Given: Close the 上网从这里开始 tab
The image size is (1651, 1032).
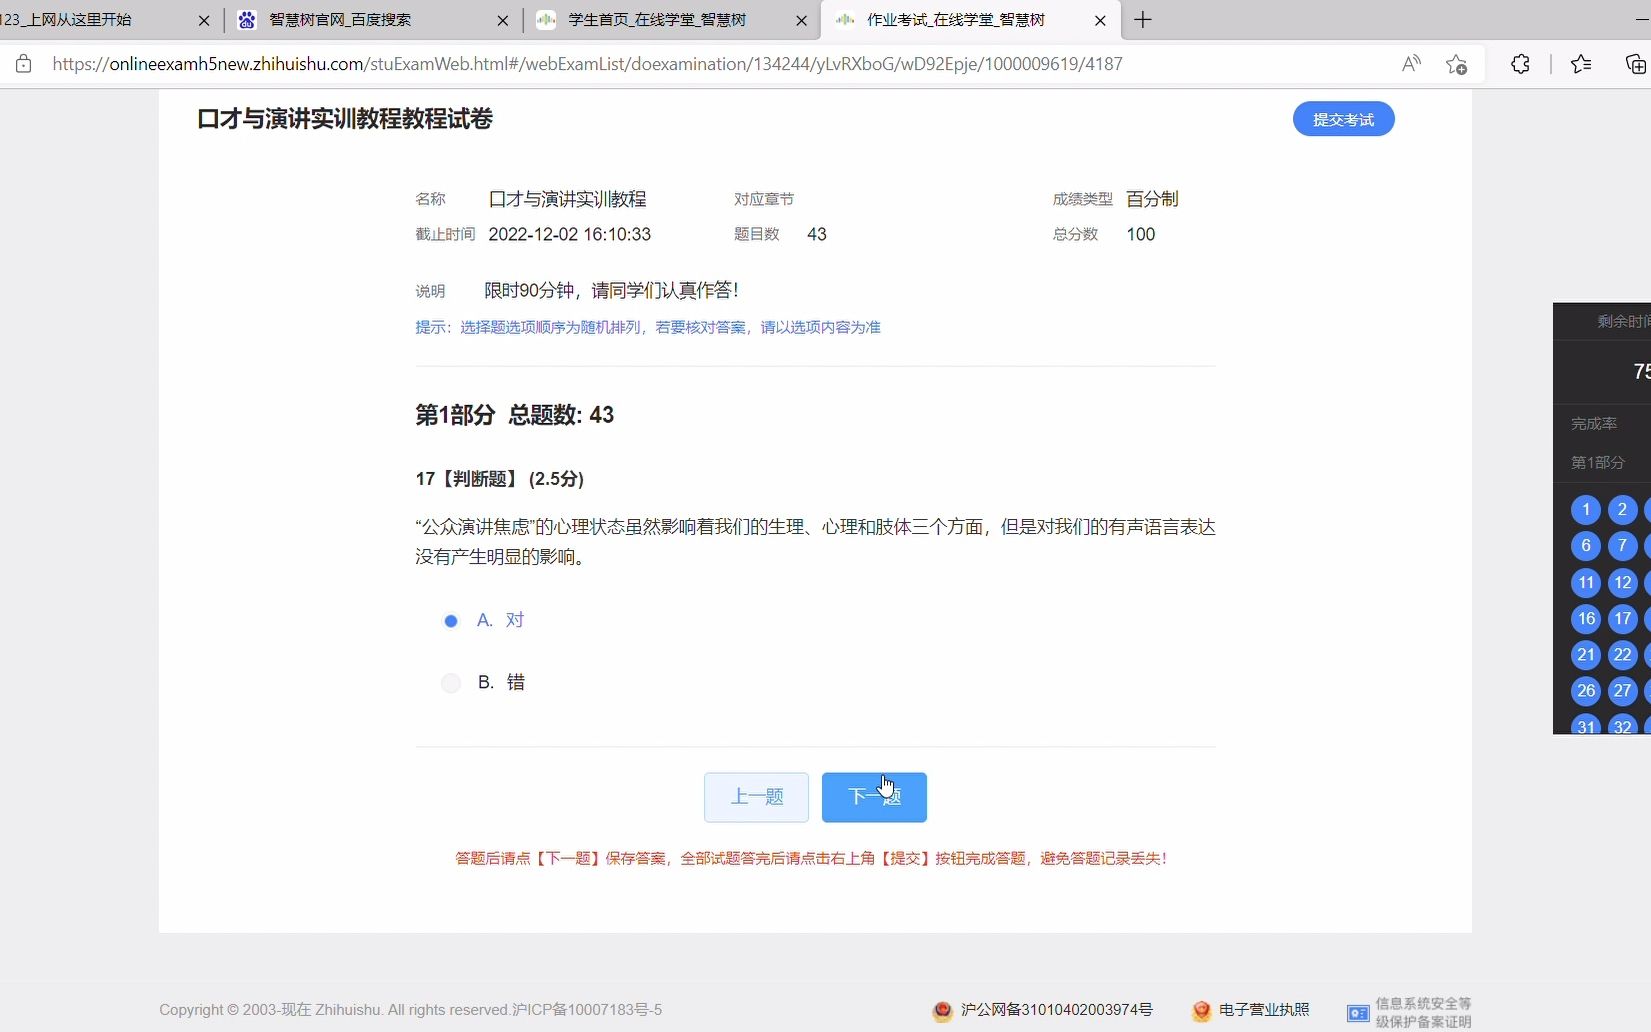Looking at the screenshot, I should (204, 20).
